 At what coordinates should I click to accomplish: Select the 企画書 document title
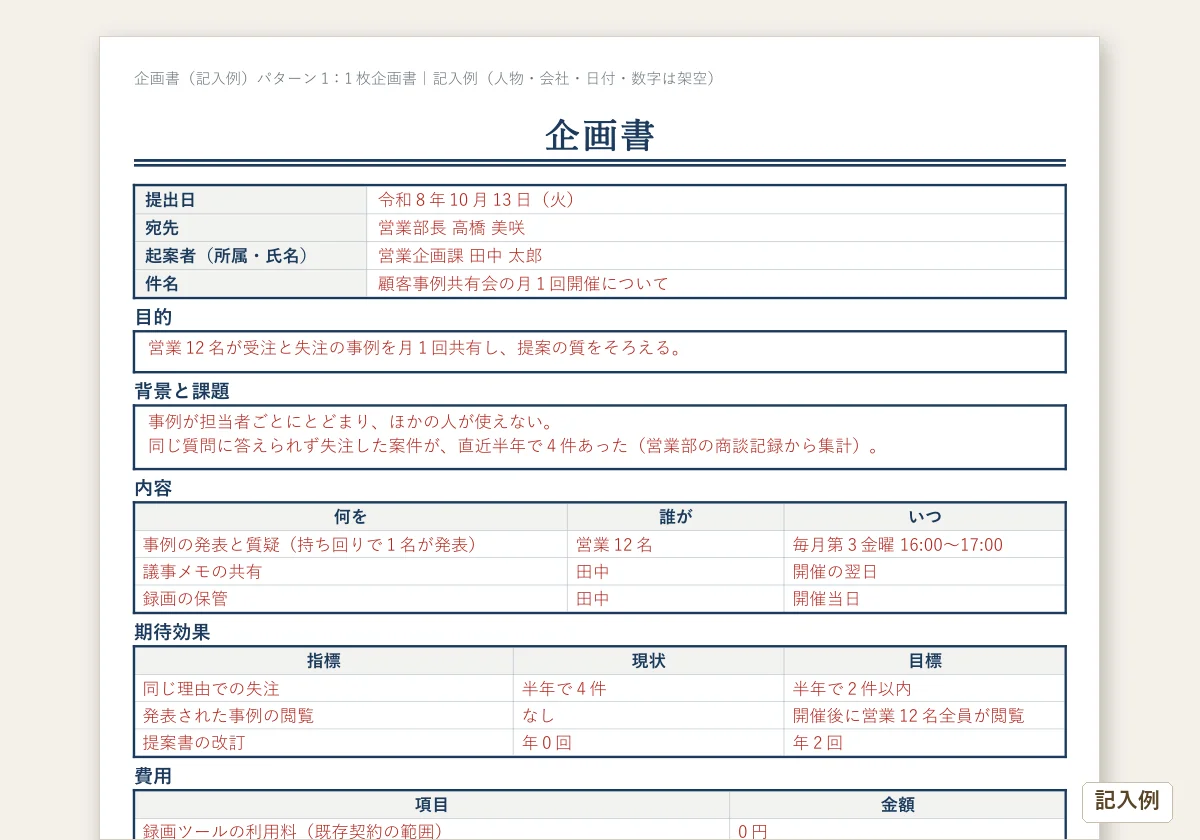[x=600, y=135]
